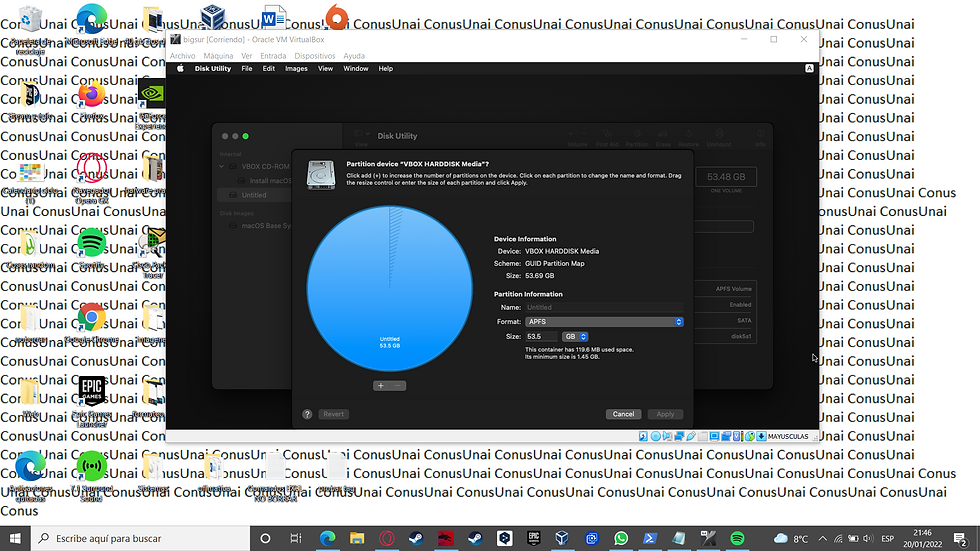
Task: Click the Cortana circle on the taskbar
Action: 265,538
